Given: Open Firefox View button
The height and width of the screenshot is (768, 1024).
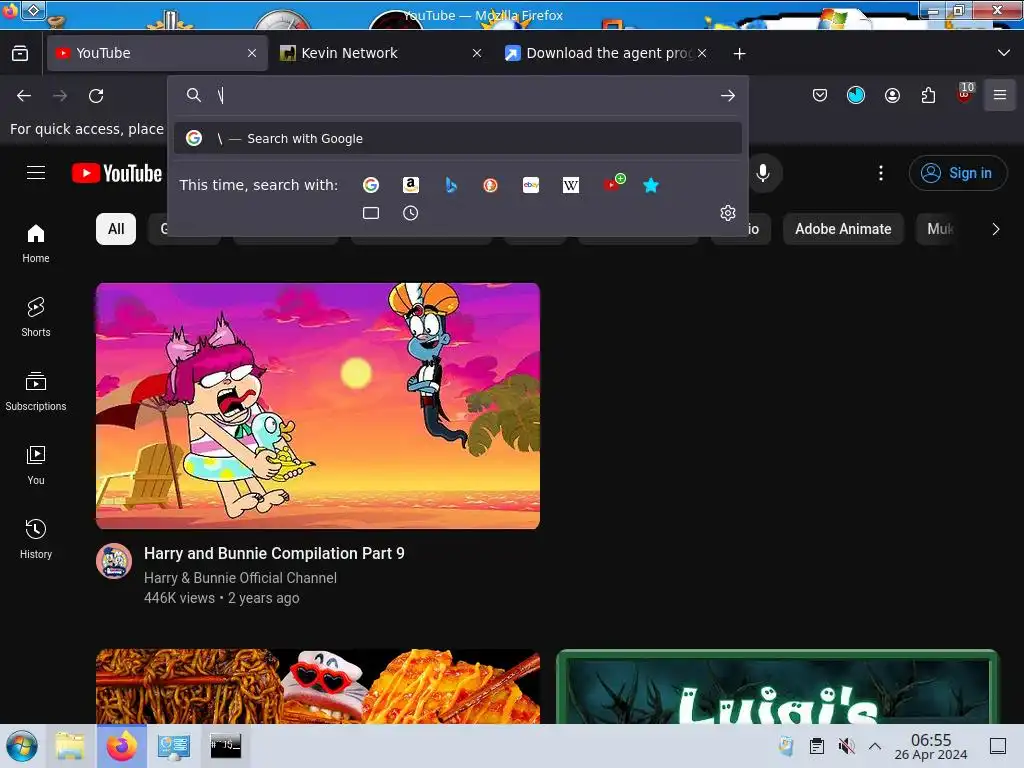Looking at the screenshot, I should click(20, 53).
